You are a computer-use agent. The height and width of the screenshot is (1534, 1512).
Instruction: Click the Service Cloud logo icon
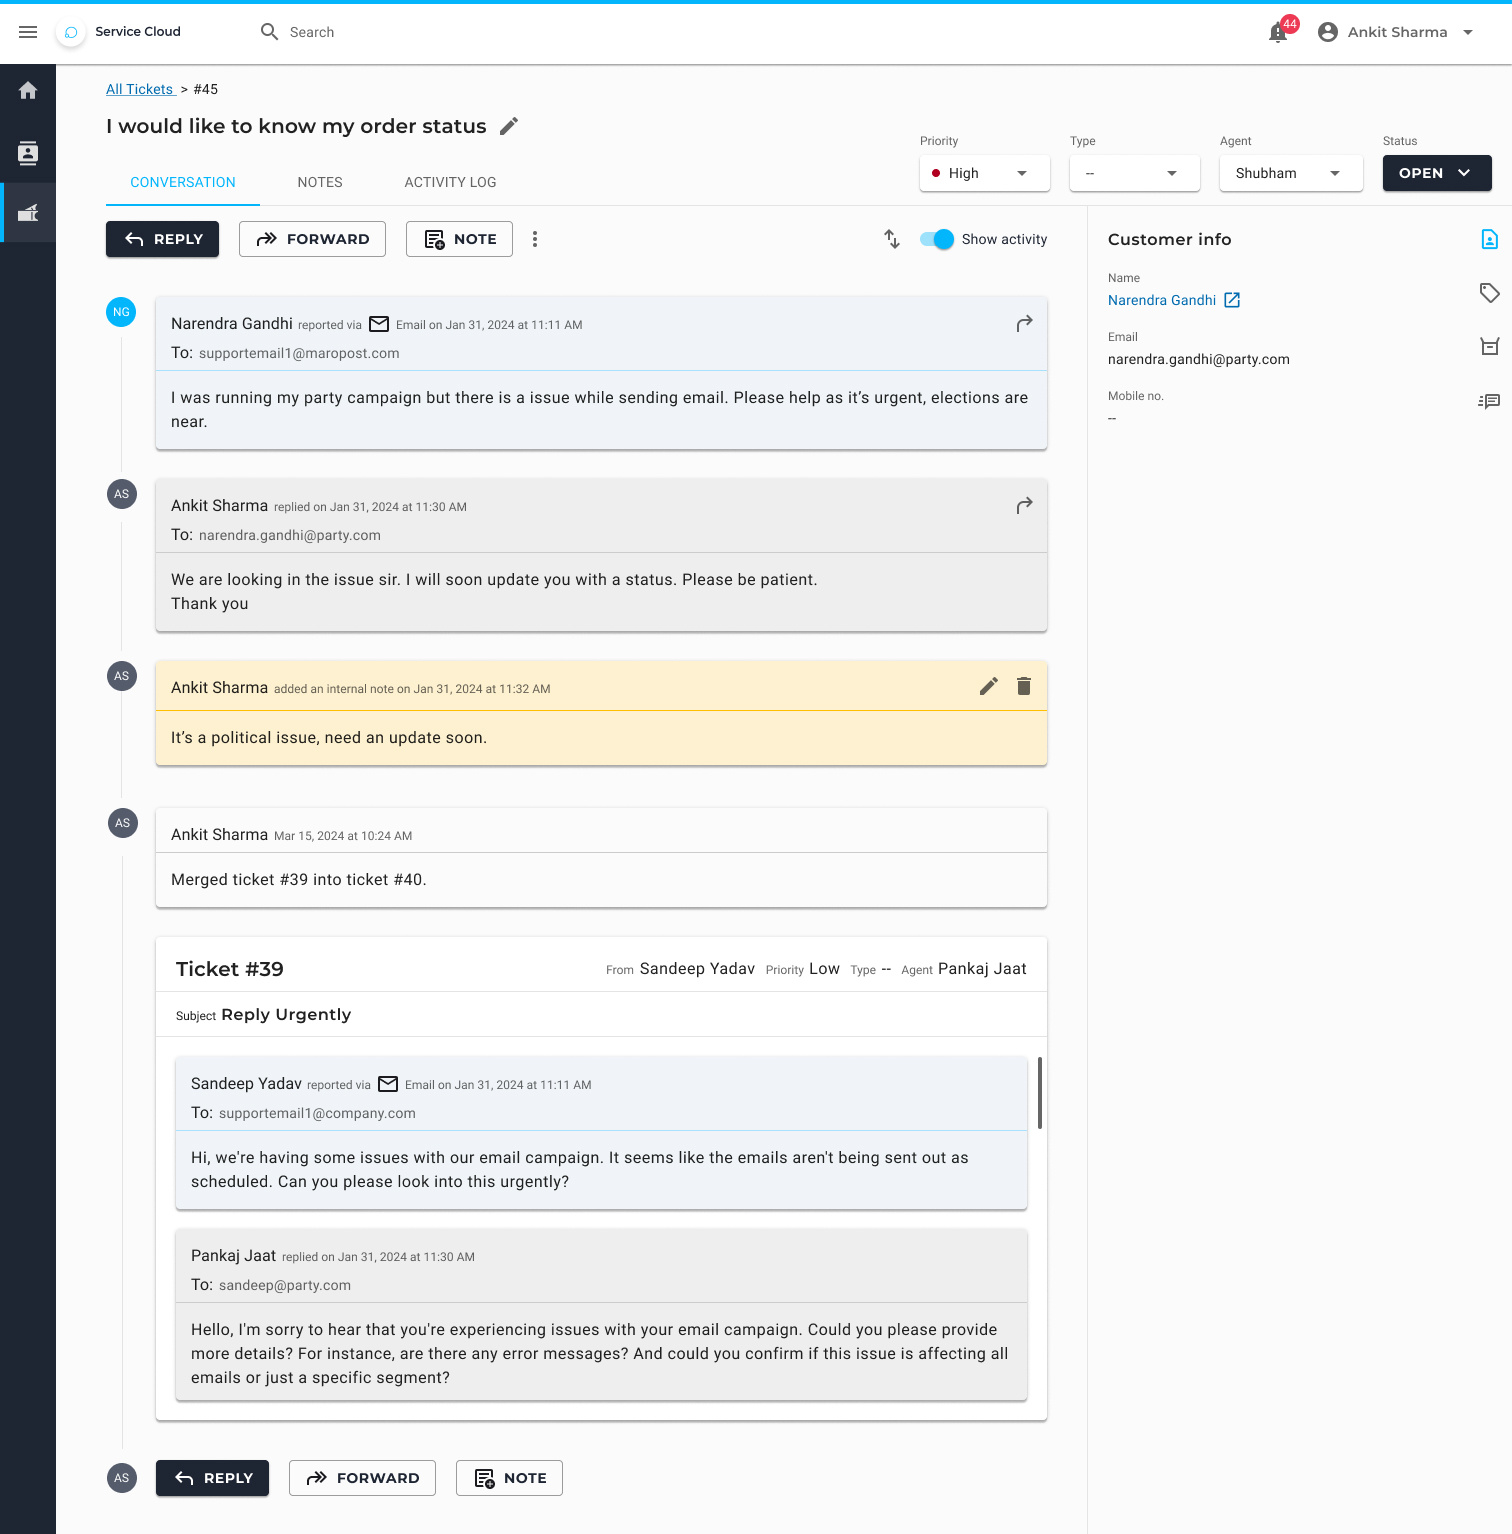70,32
